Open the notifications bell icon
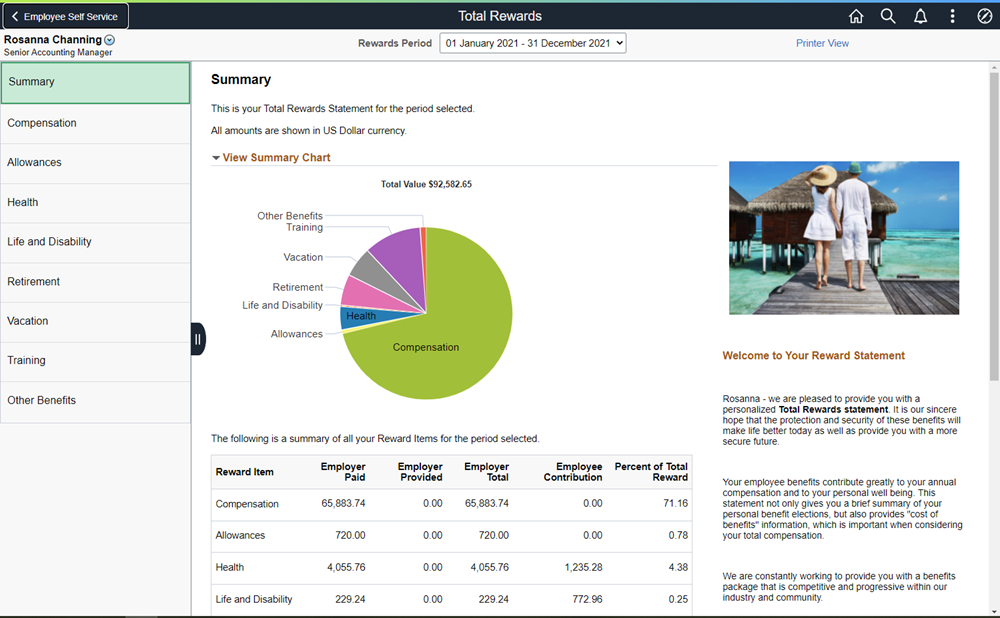The height and width of the screenshot is (618, 1000). click(x=920, y=17)
